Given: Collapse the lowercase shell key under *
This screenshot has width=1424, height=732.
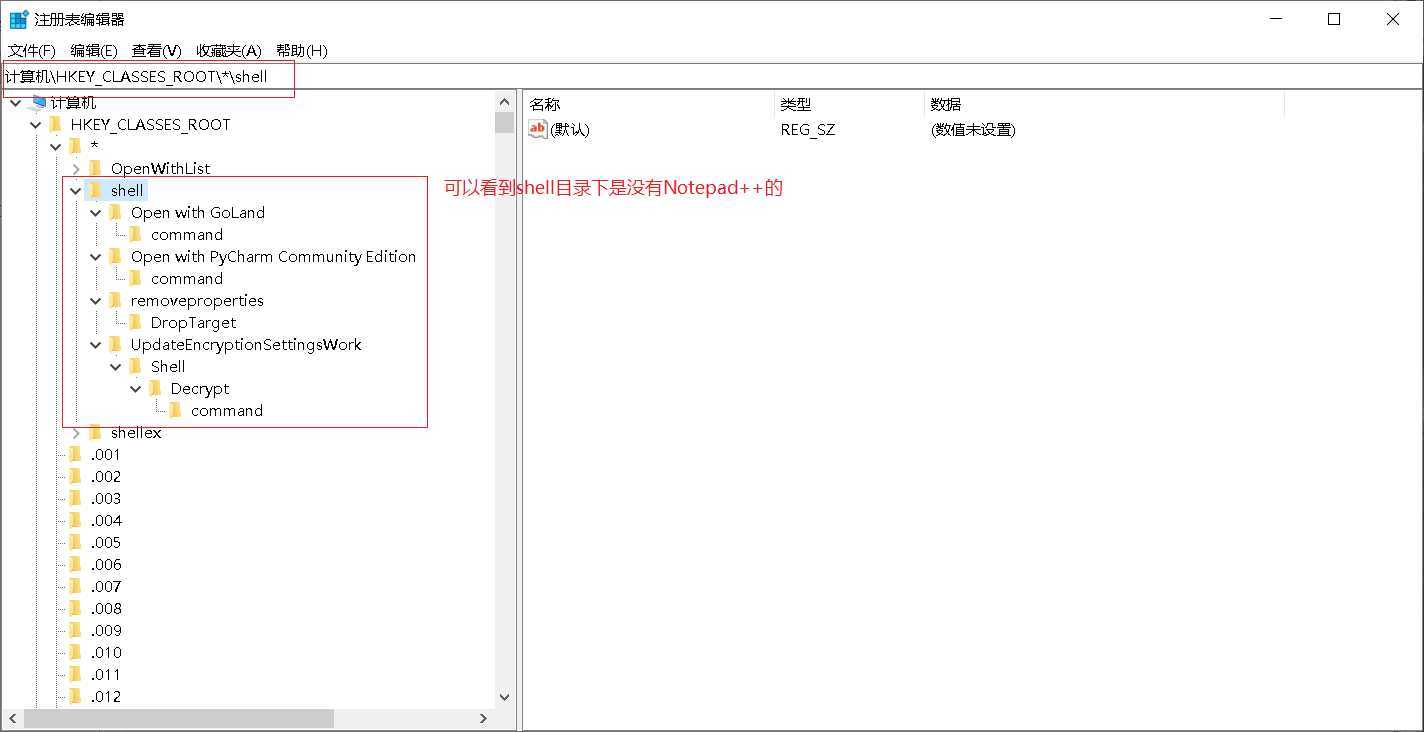Looking at the screenshot, I should 76,190.
